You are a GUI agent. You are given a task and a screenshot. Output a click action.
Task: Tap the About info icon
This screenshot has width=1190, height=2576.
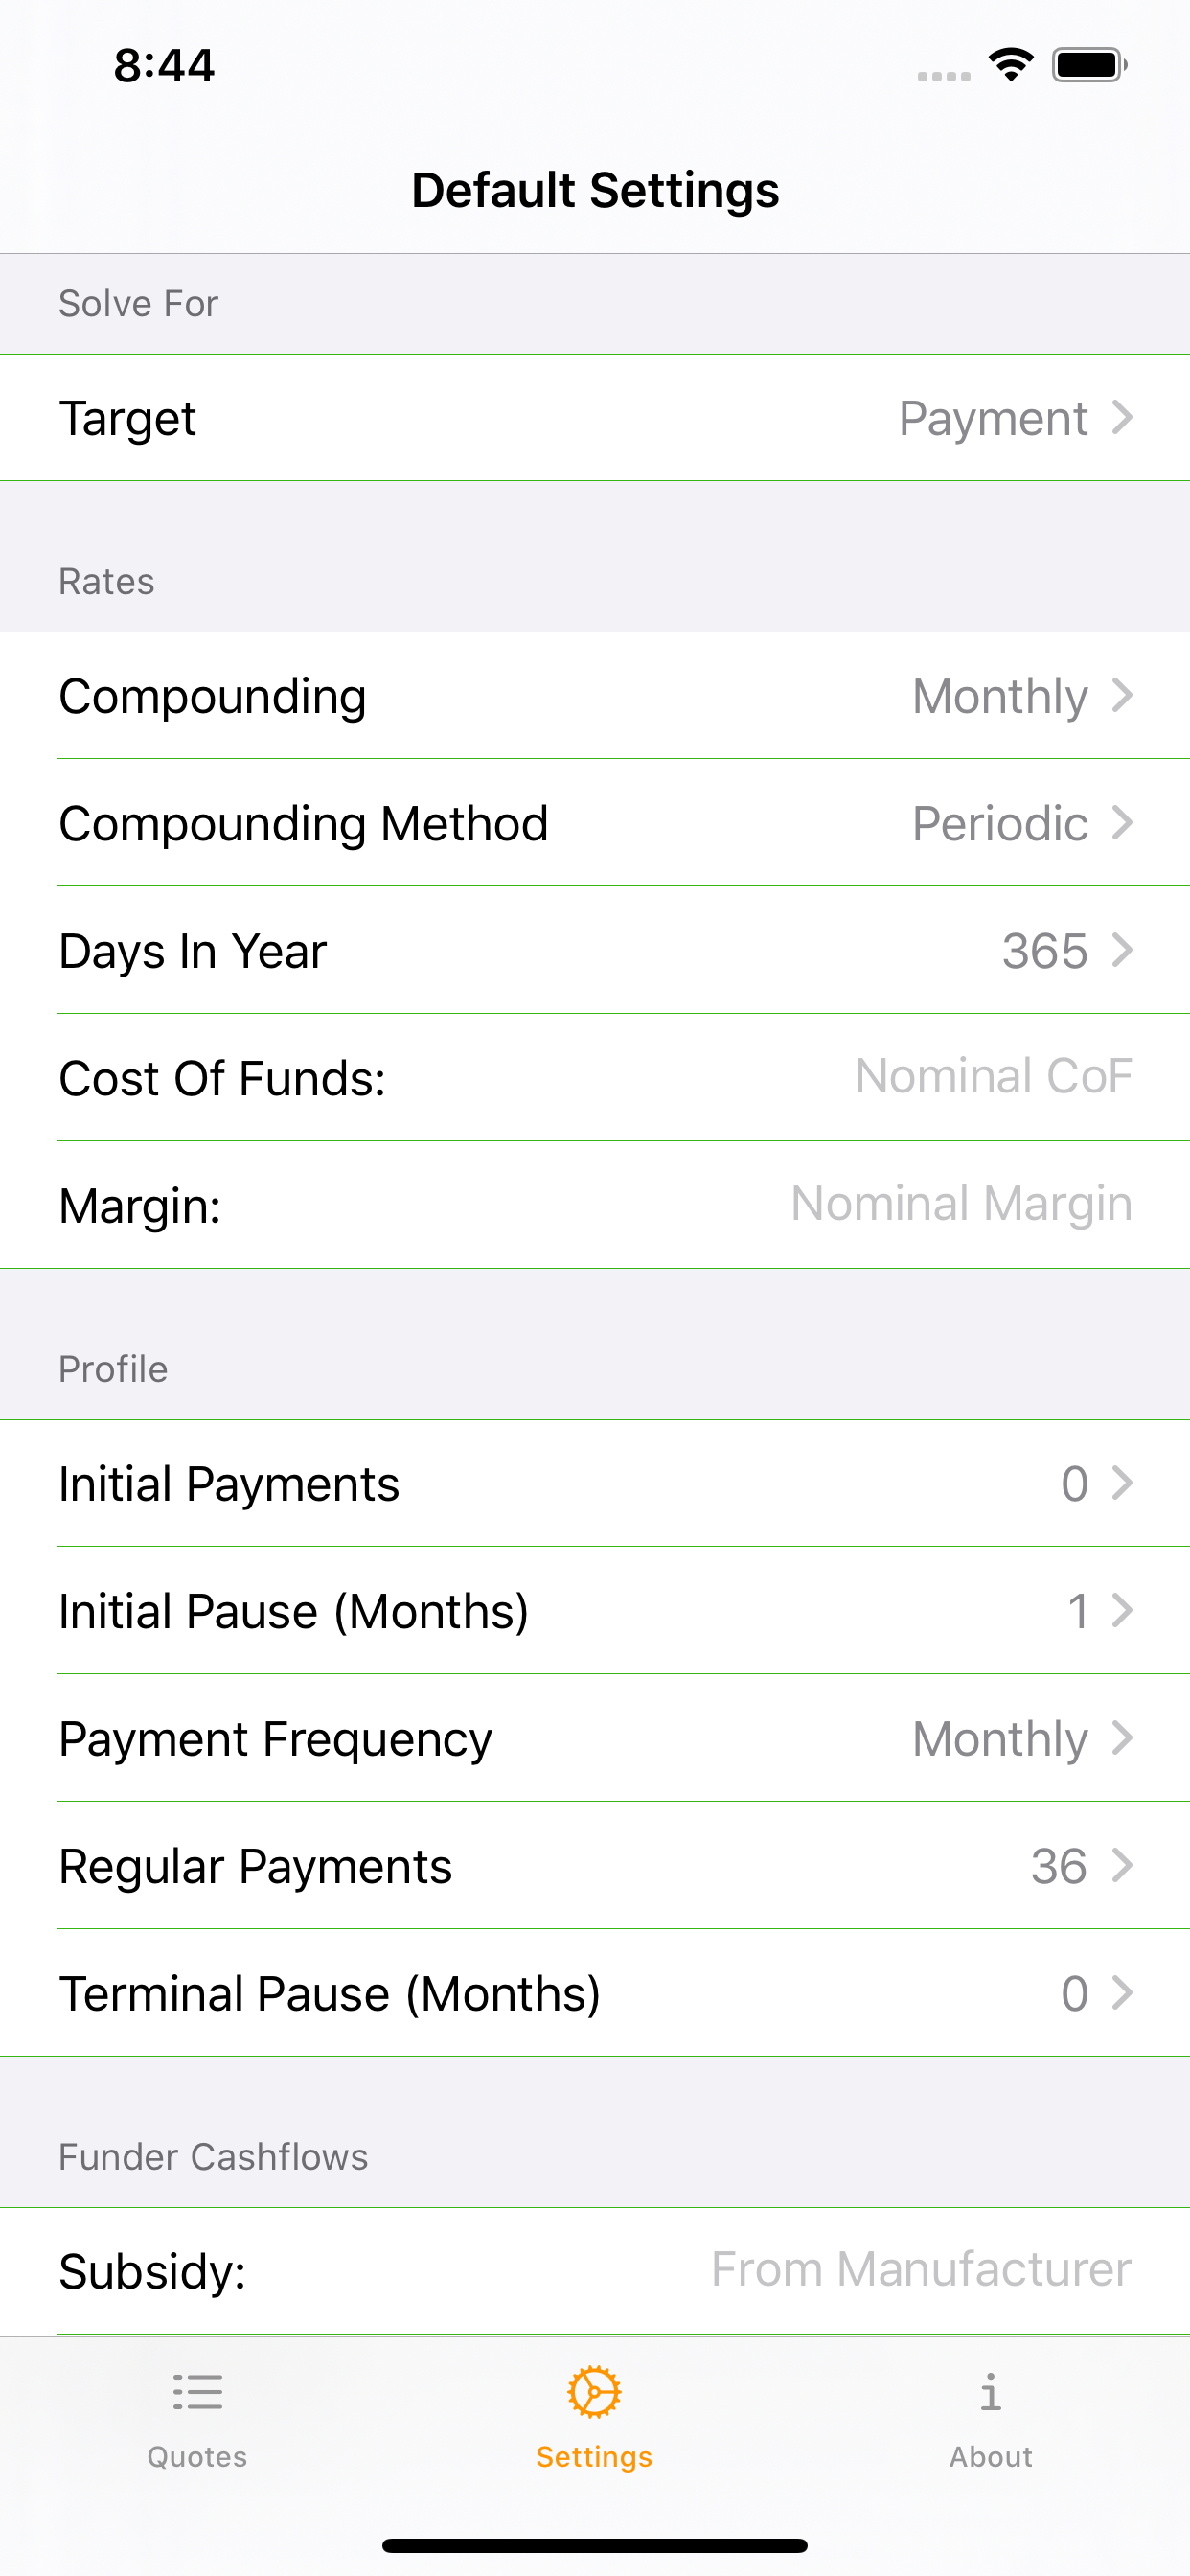click(x=990, y=2392)
